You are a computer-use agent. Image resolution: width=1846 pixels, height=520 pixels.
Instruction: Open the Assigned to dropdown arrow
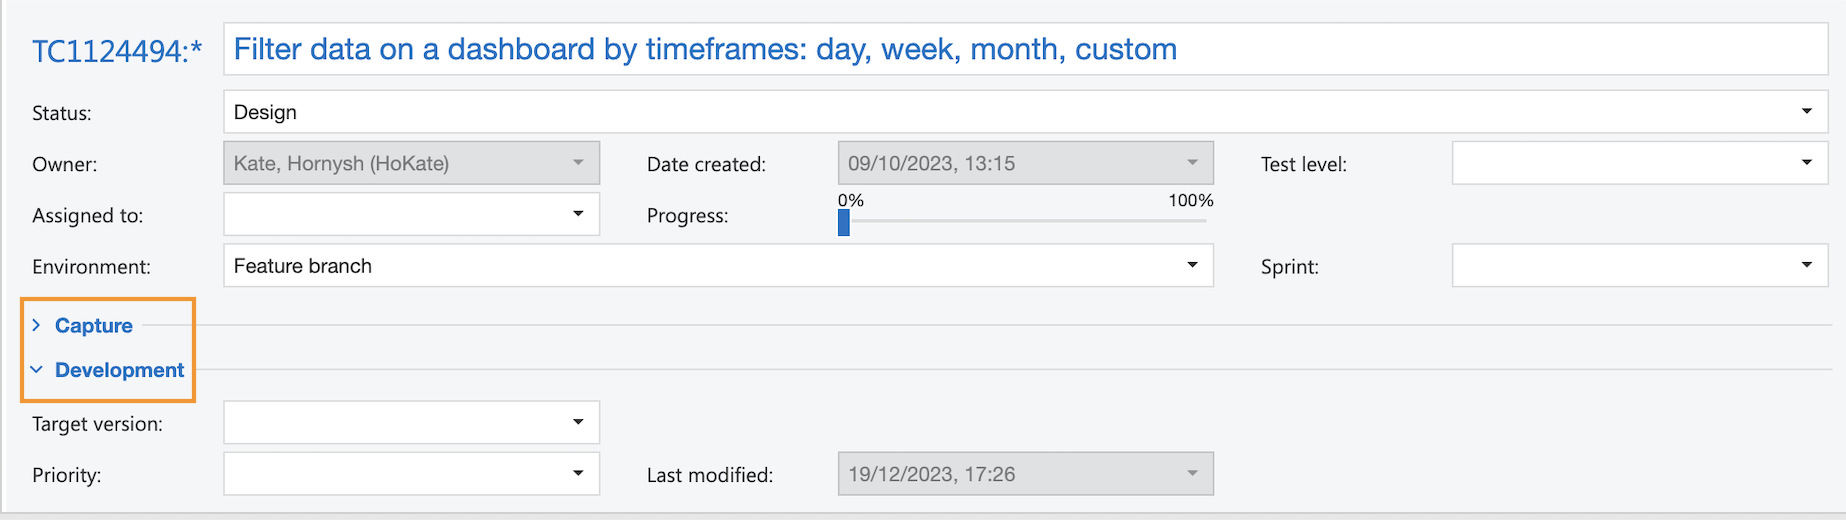578,214
